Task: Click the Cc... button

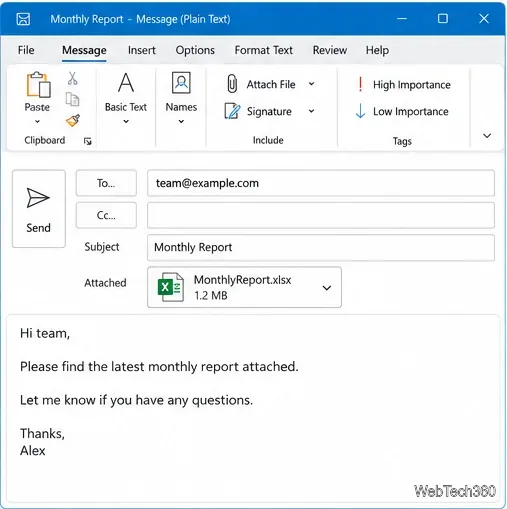Action: [x=106, y=215]
